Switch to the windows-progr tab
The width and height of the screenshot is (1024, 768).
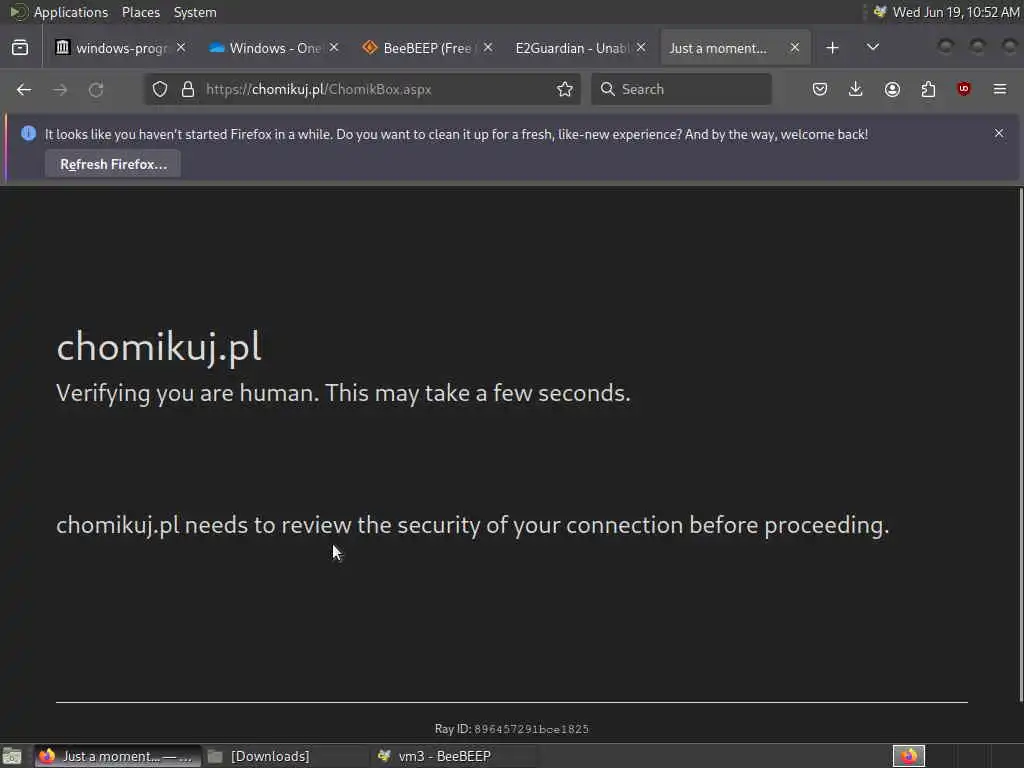coord(121,48)
